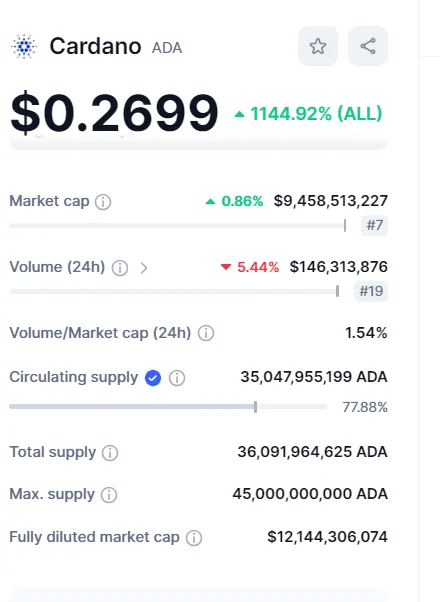Viewport: 440px width, 602px height.
Task: Click the Circulating supply info icon
Action: [x=177, y=378]
